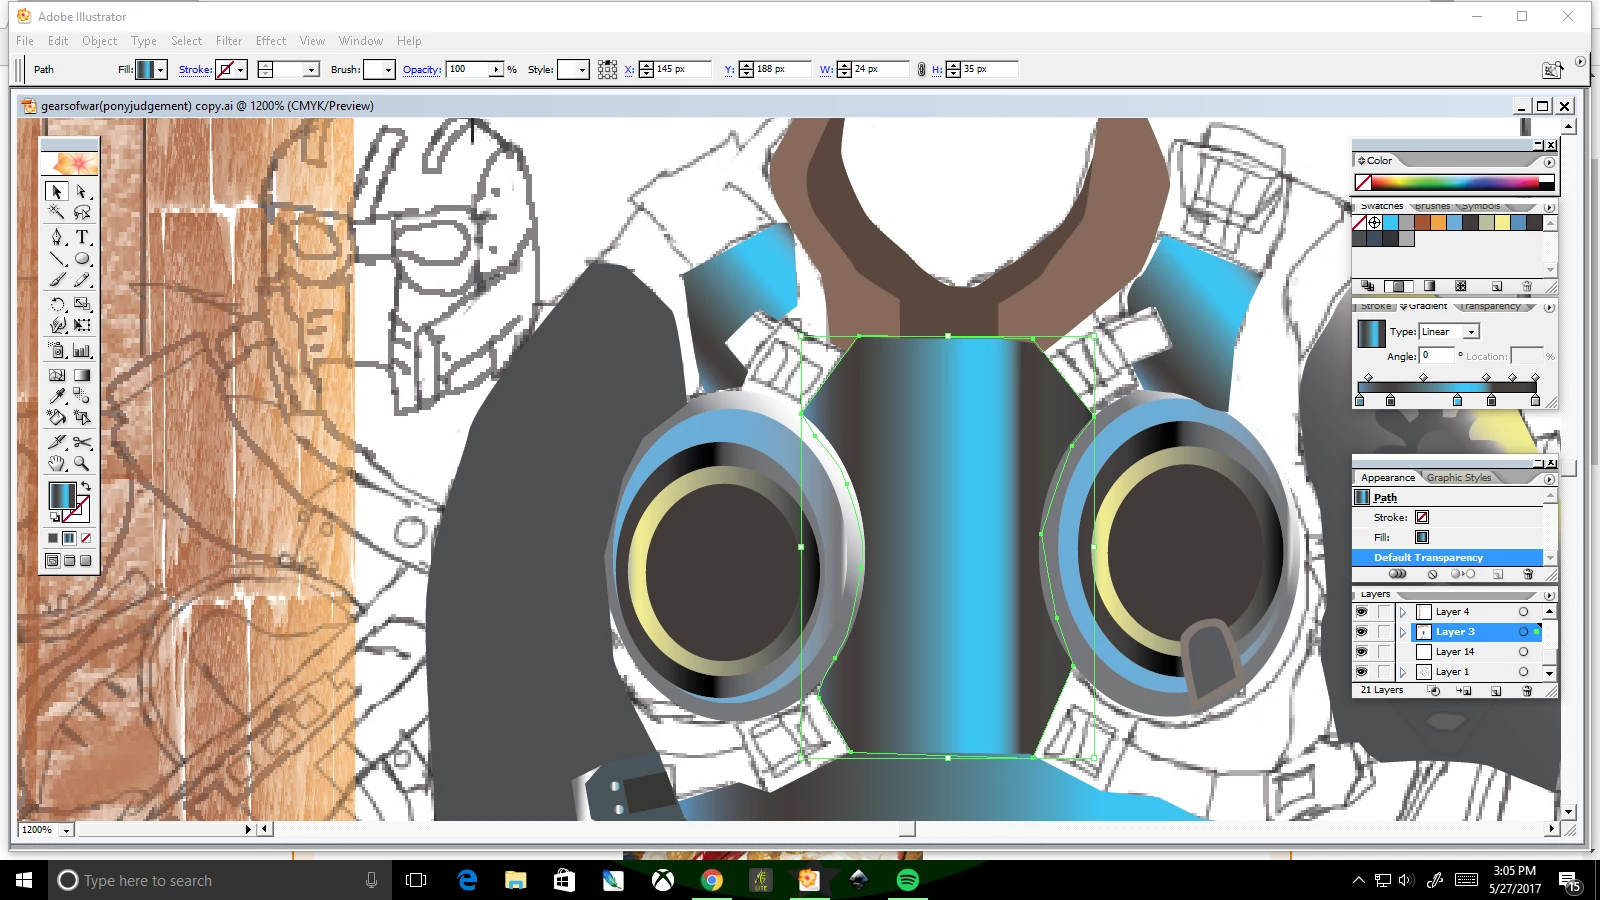Select the Direct Selection tool
Viewport: 1600px width, 900px height.
point(82,191)
